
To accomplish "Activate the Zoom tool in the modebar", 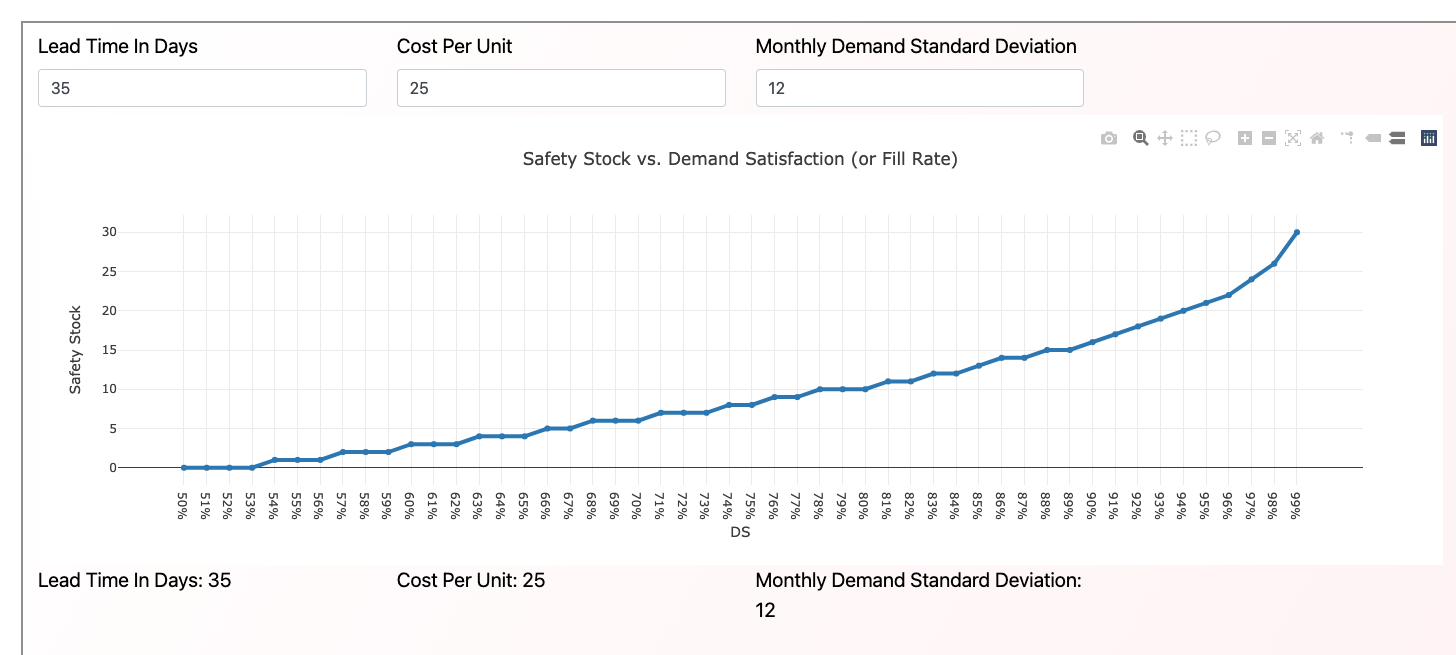I will (x=1140, y=138).
